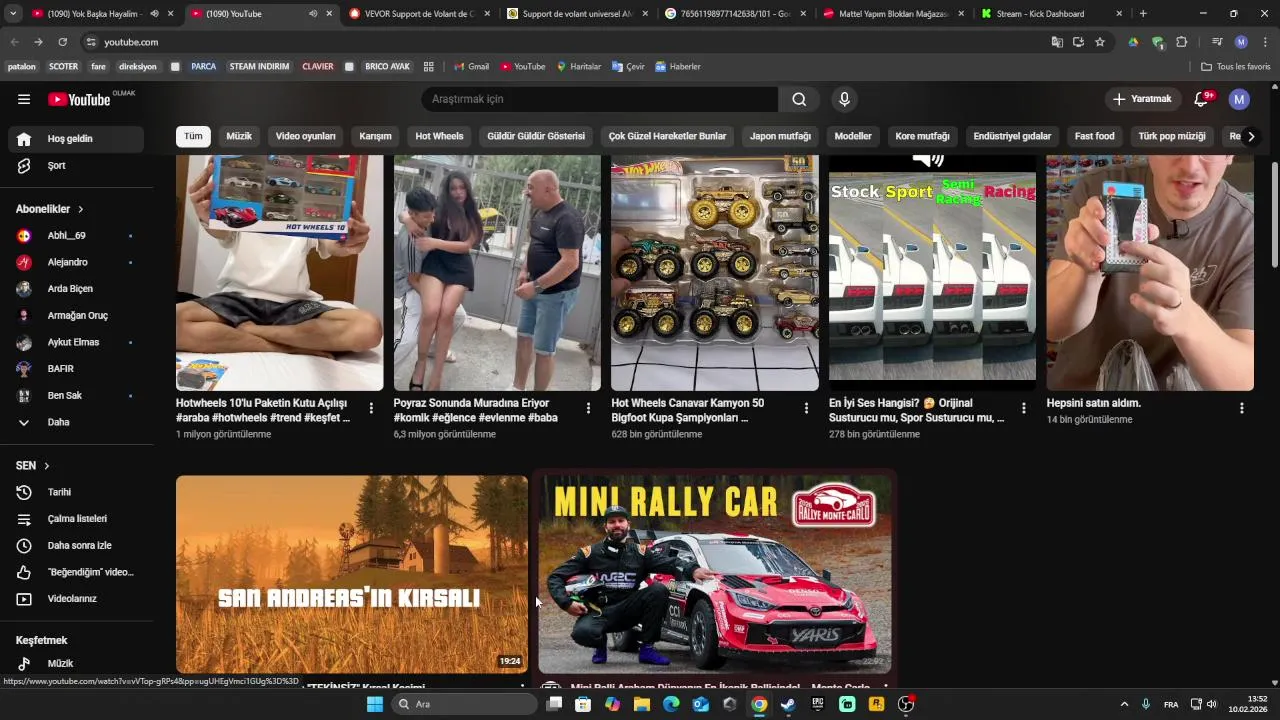Expand the Abonelikler section chevron

pos(81,209)
